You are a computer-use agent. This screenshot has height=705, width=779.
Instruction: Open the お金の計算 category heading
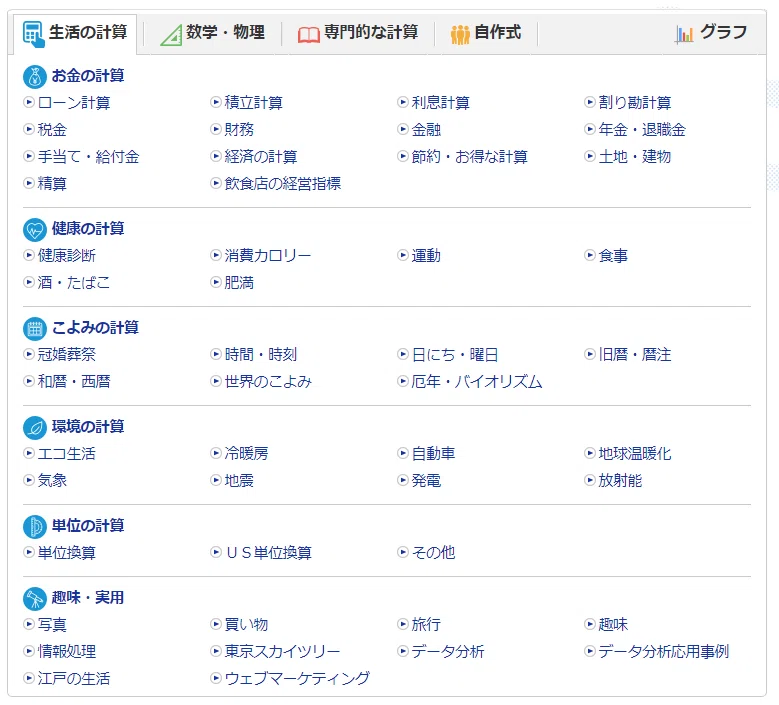click(x=88, y=76)
